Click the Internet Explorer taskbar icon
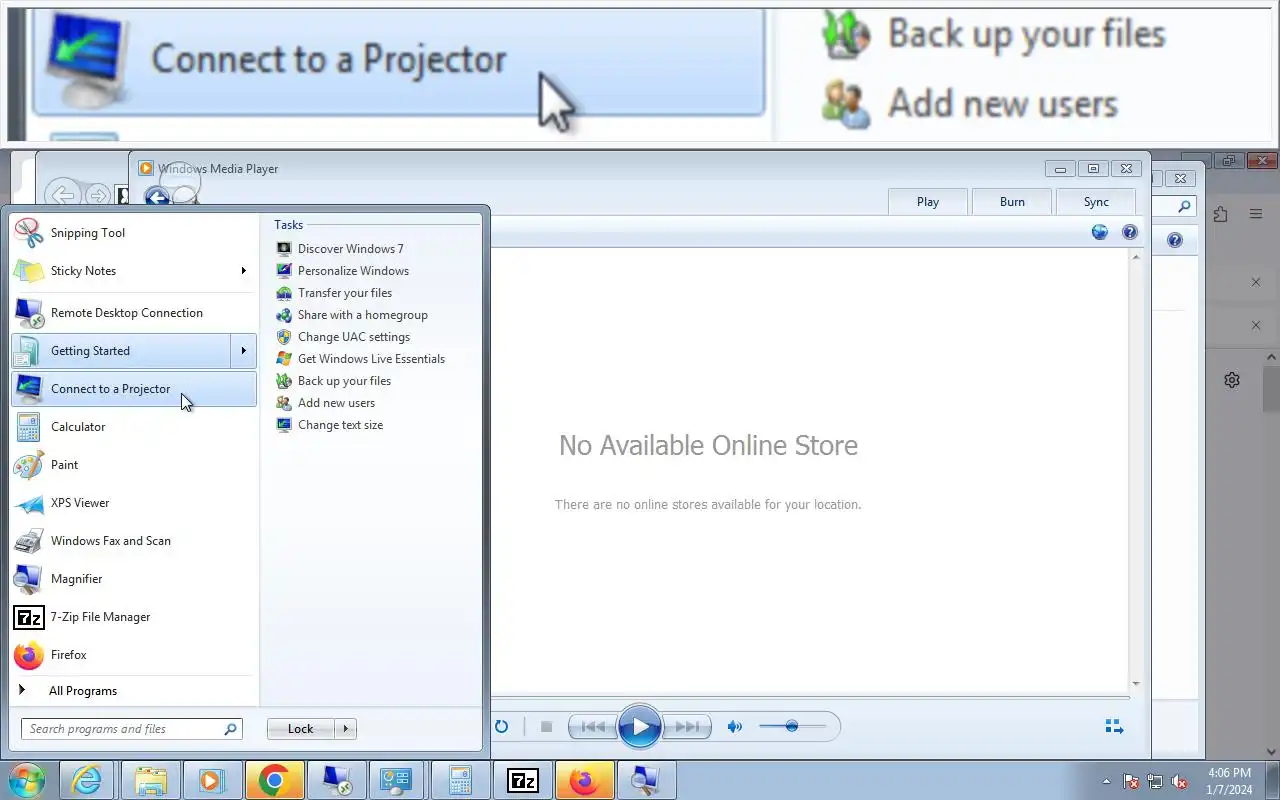Image resolution: width=1280 pixels, height=800 pixels. tap(88, 780)
